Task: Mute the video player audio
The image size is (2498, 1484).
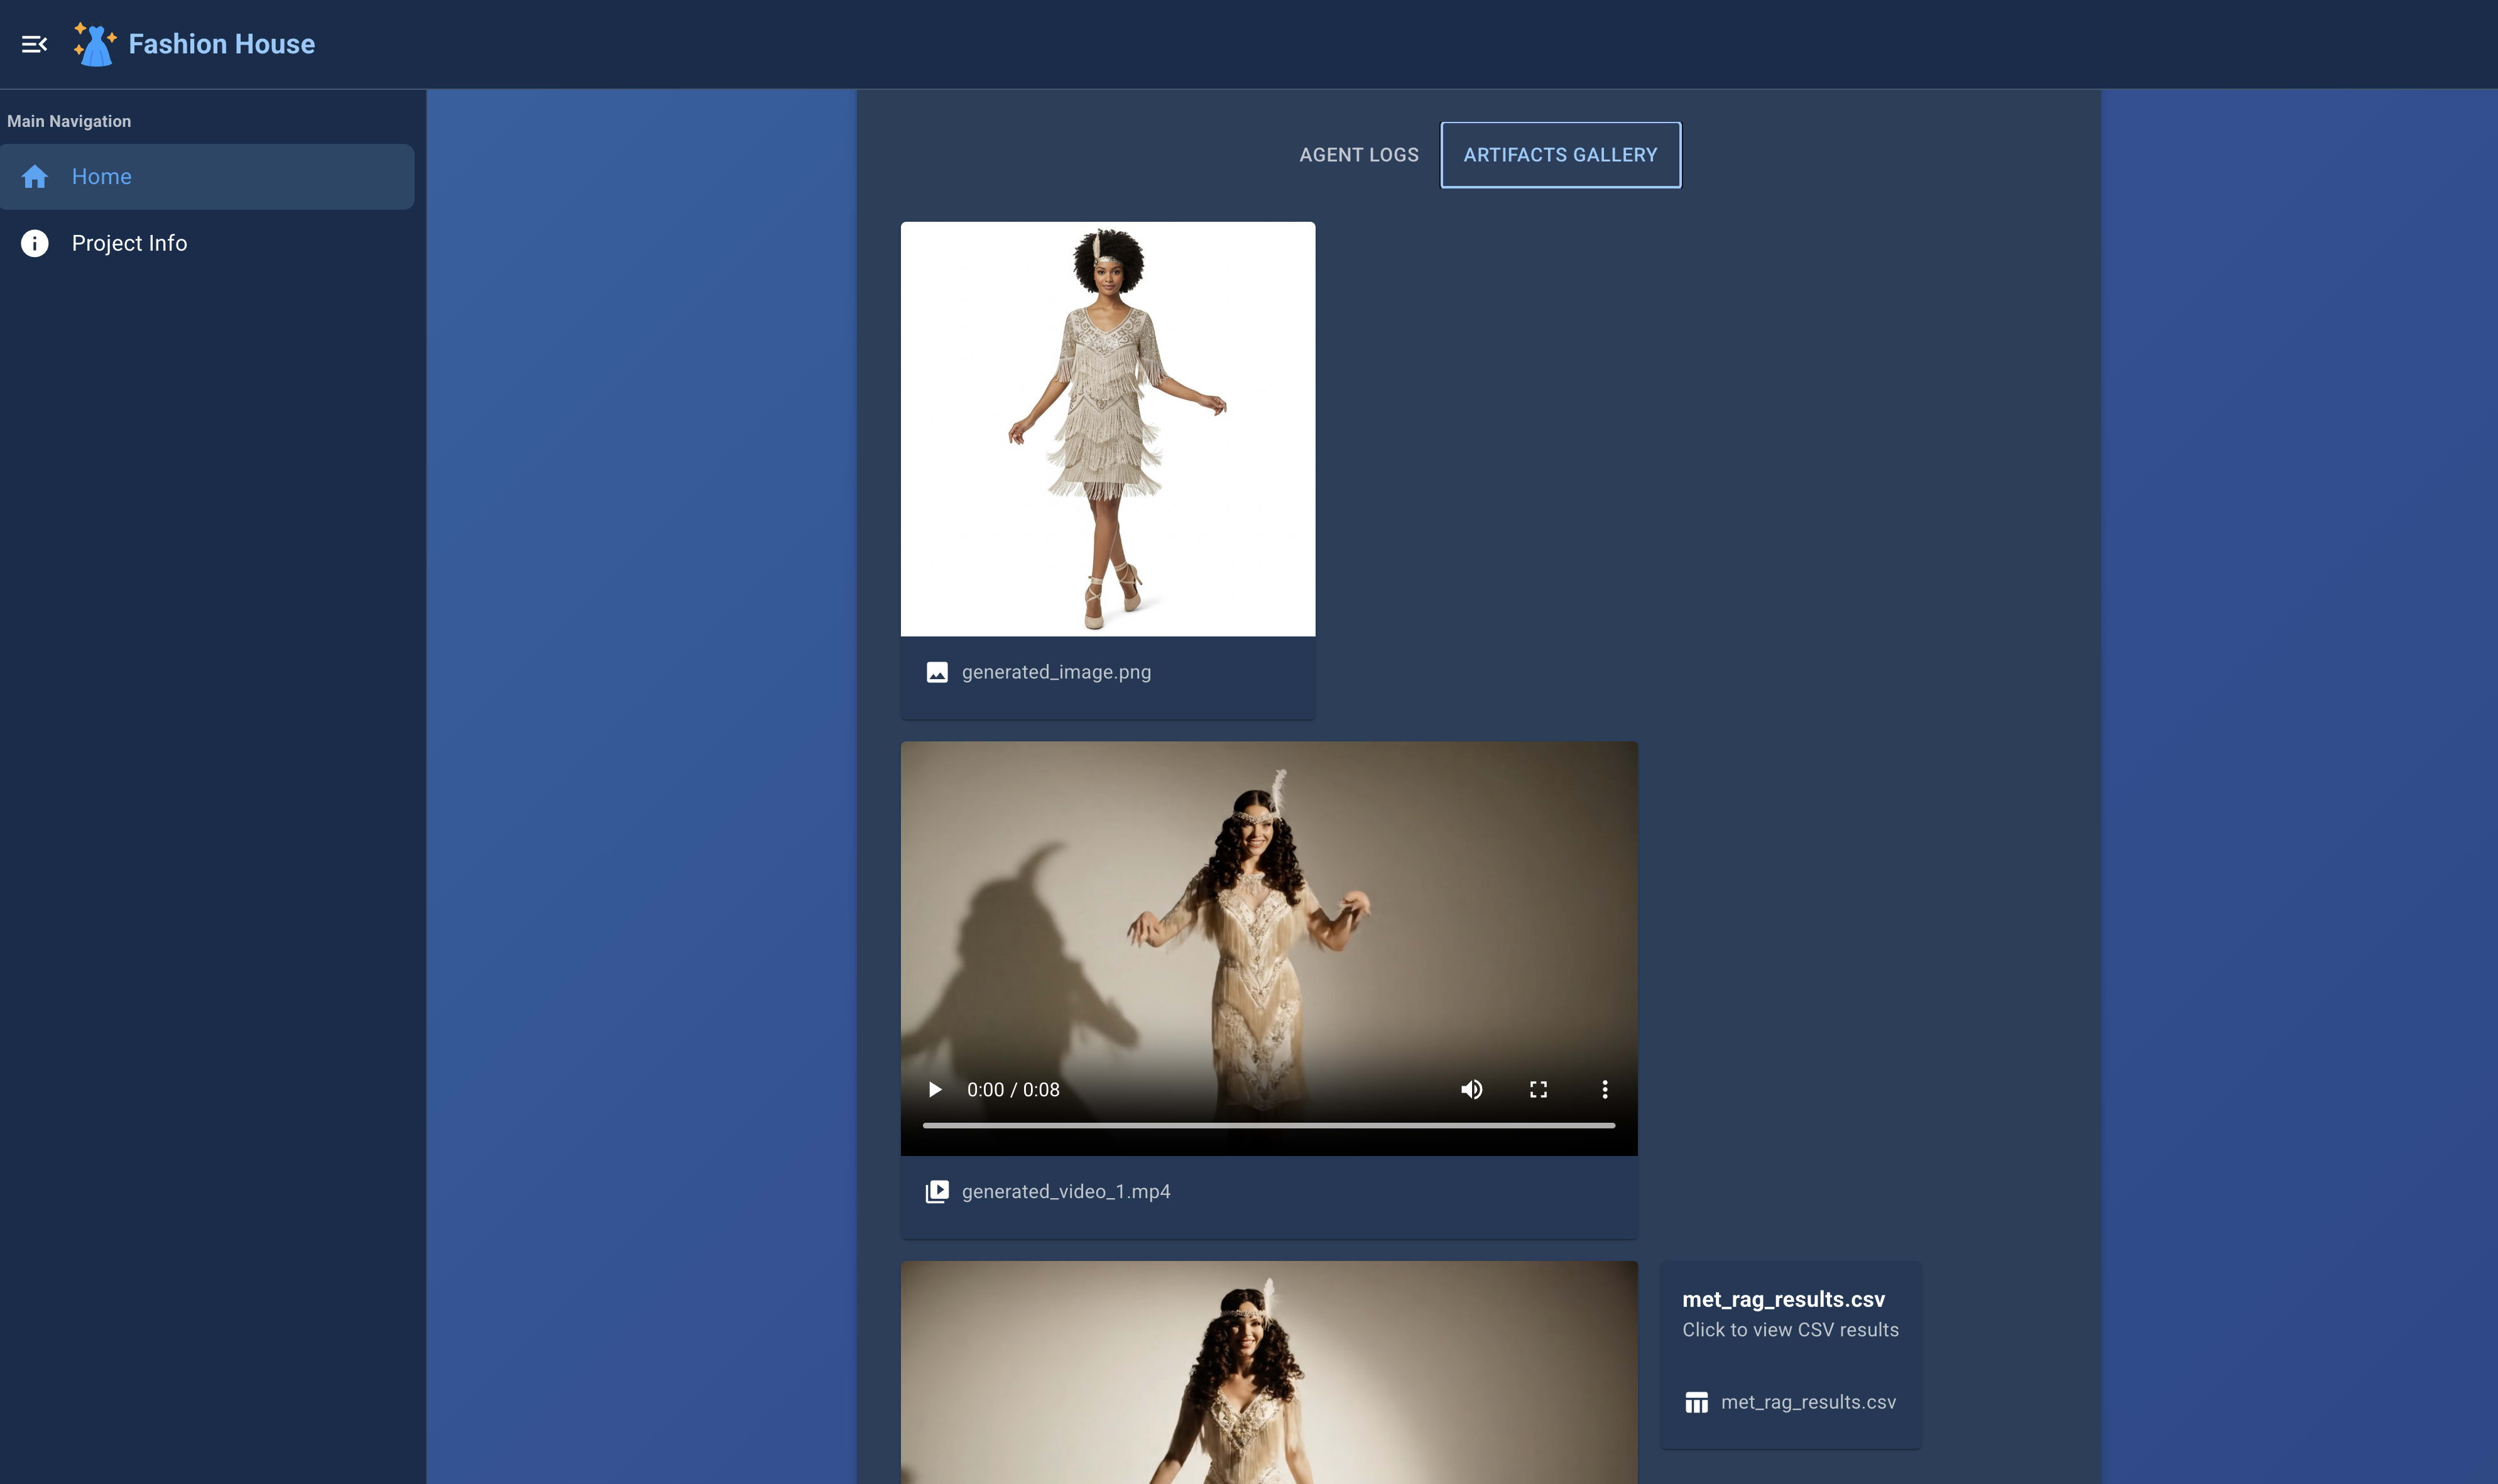Action: tap(1471, 1089)
